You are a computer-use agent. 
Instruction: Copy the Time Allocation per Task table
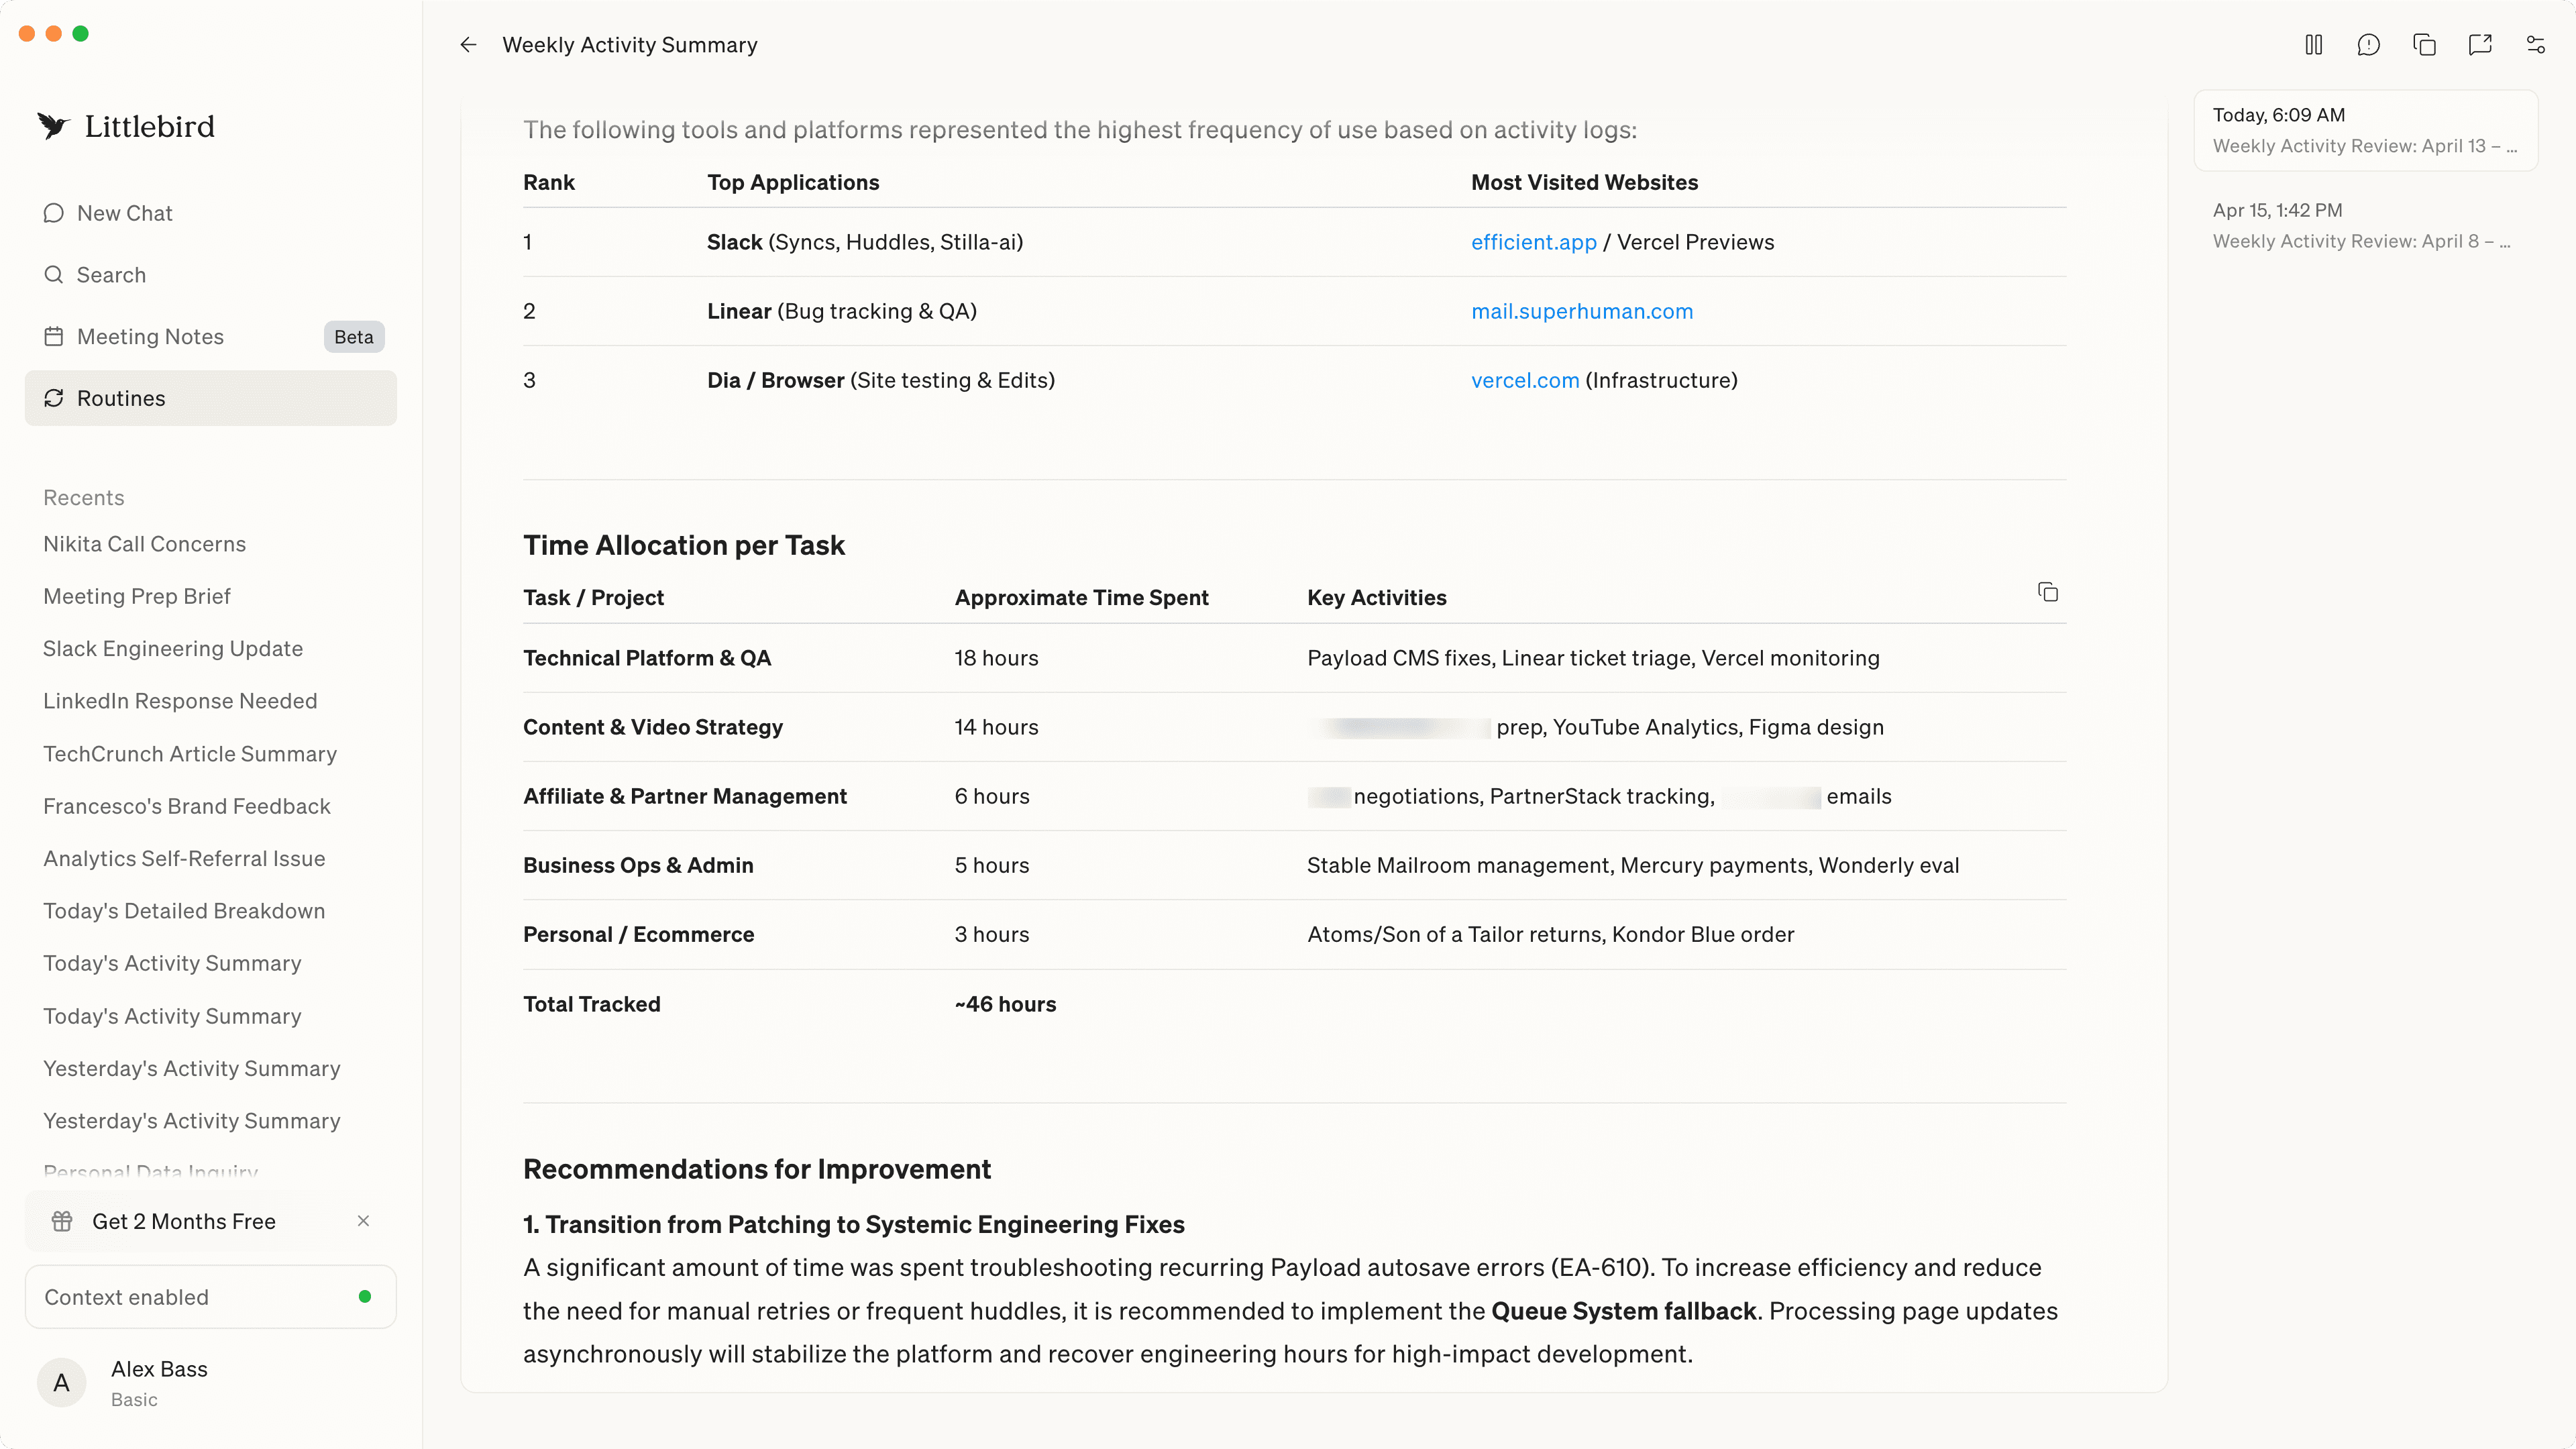tap(2047, 592)
